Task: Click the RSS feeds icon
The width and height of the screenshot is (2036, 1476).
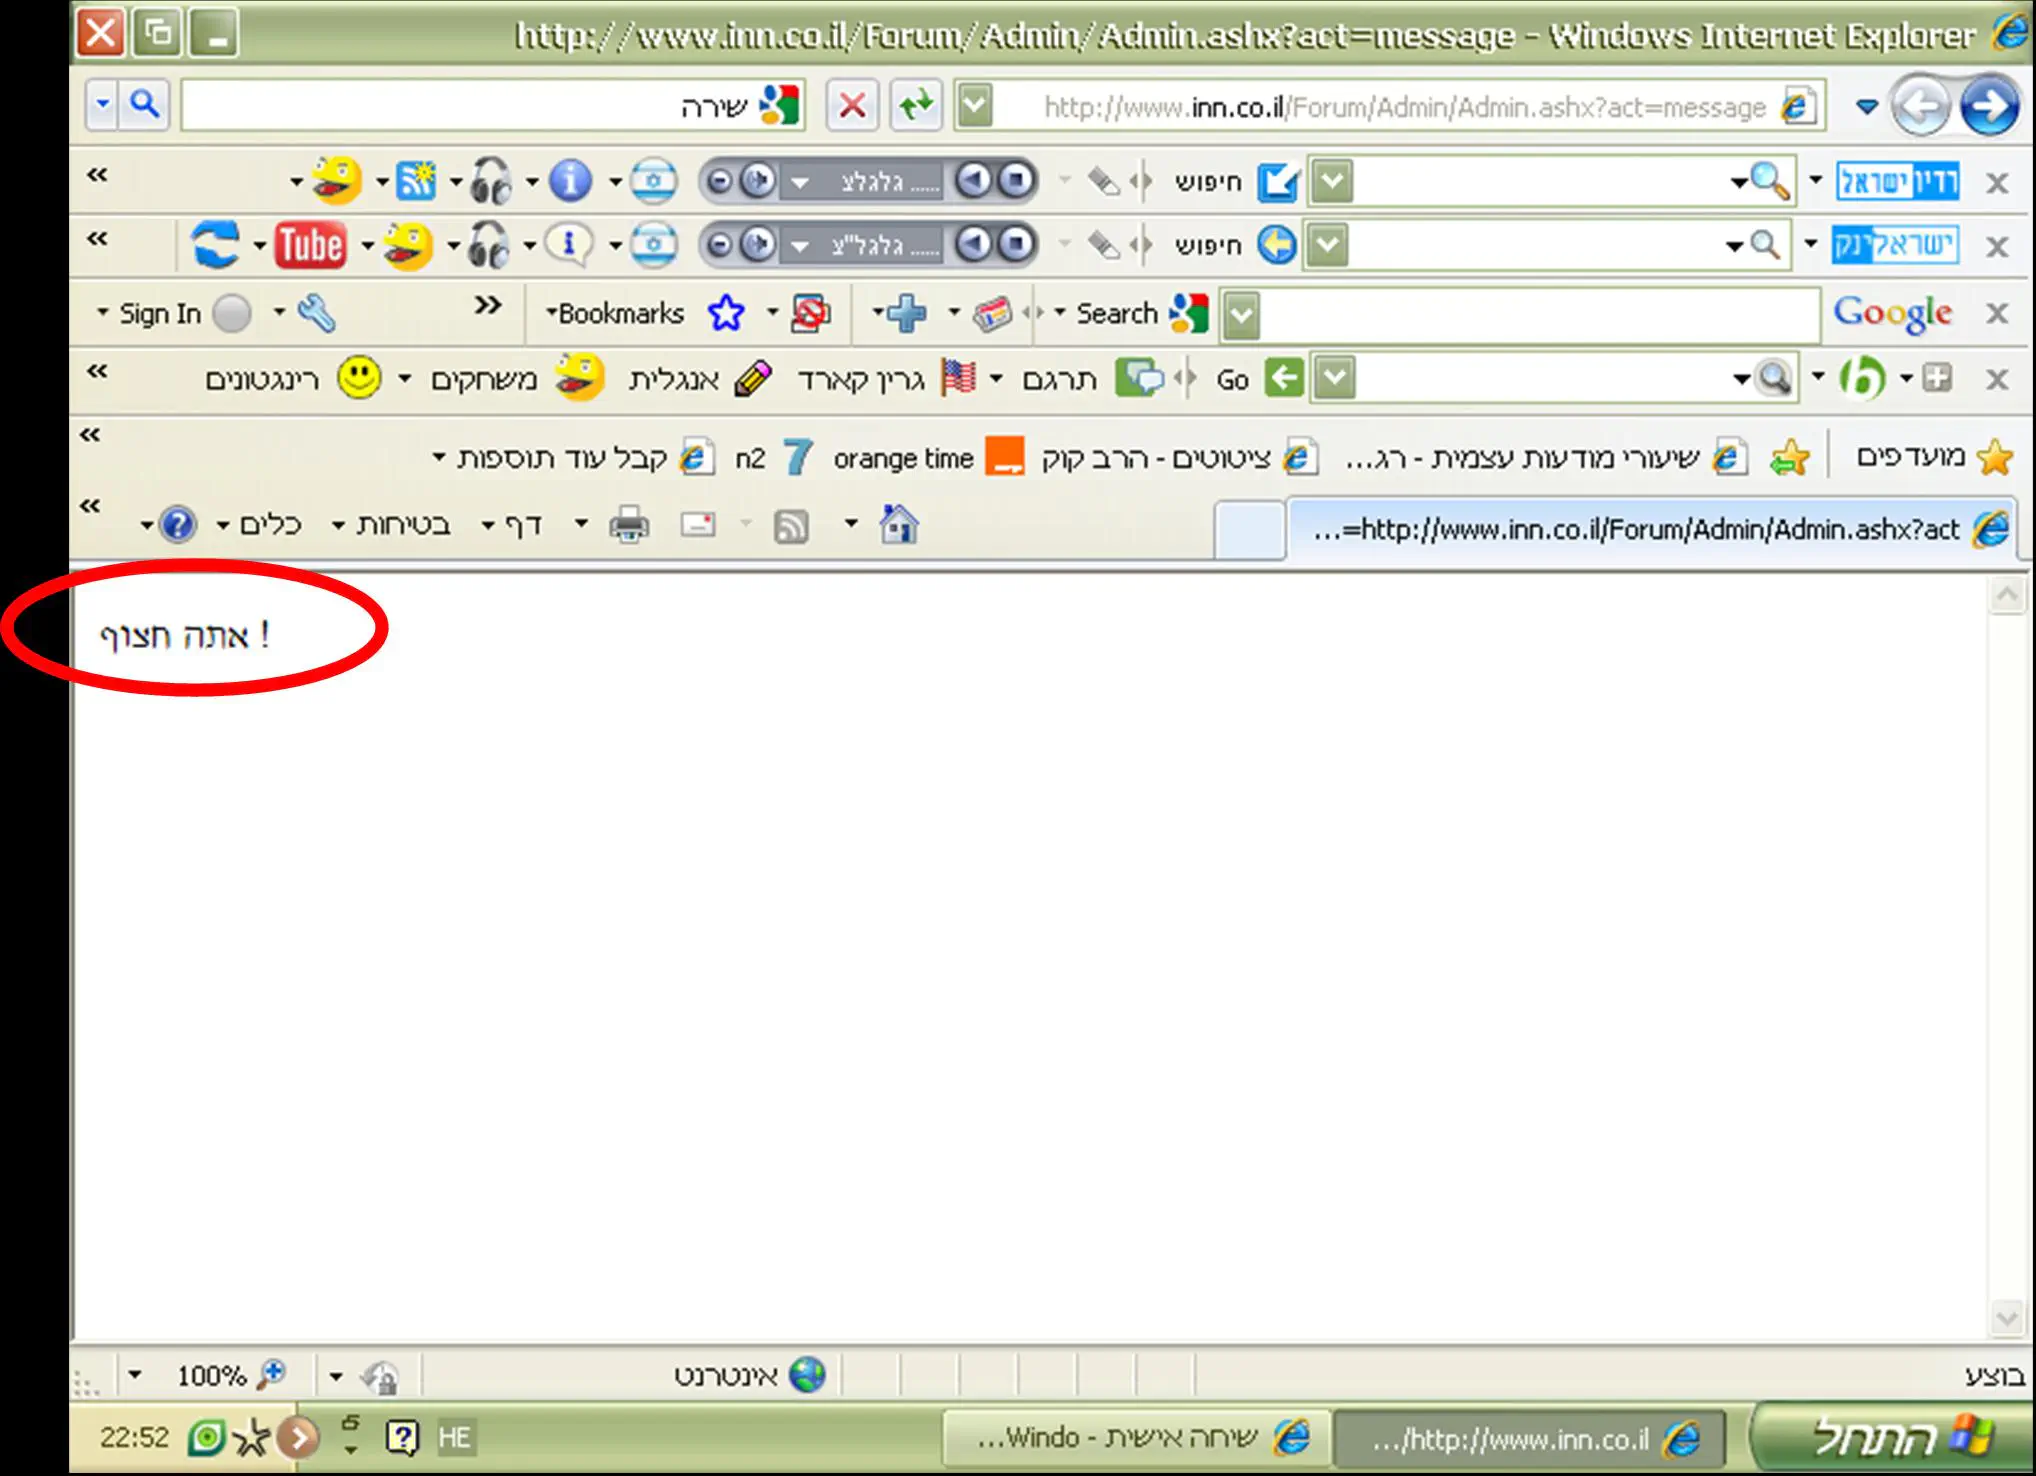Action: [791, 525]
